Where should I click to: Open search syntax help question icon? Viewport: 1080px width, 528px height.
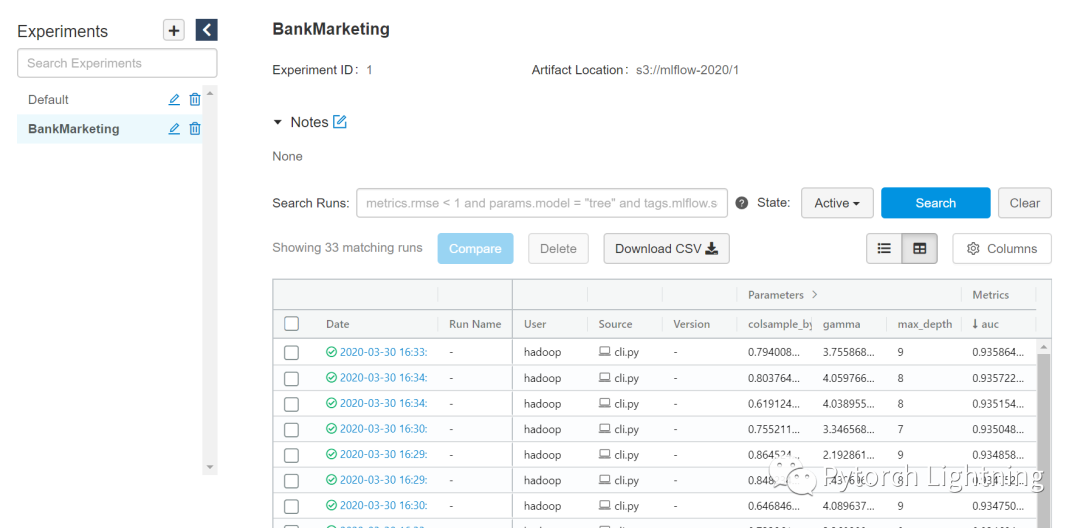[742, 203]
